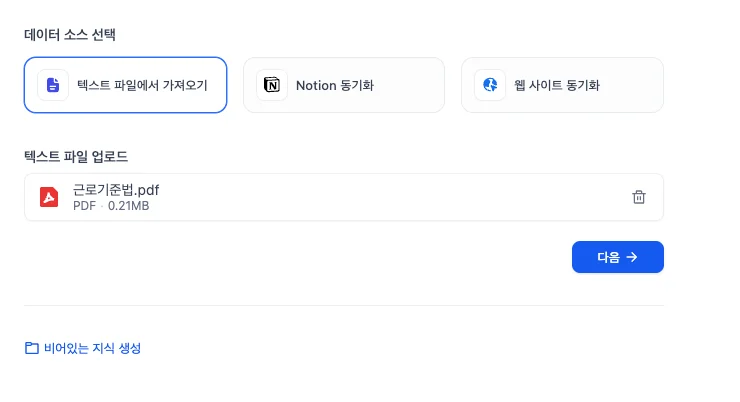Click the 0.21MB file size text

[128, 206]
